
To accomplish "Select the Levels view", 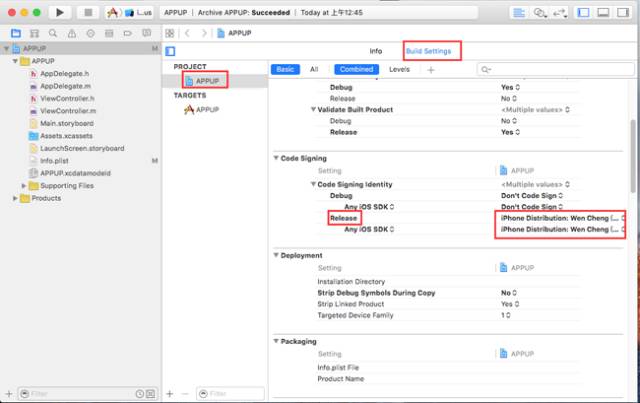I will pos(399,69).
